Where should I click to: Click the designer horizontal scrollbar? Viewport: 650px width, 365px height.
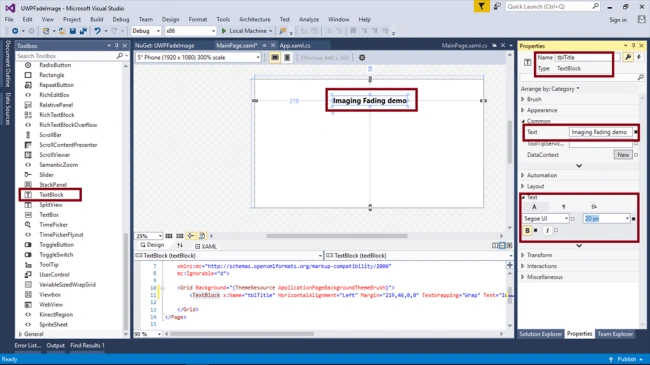337,236
